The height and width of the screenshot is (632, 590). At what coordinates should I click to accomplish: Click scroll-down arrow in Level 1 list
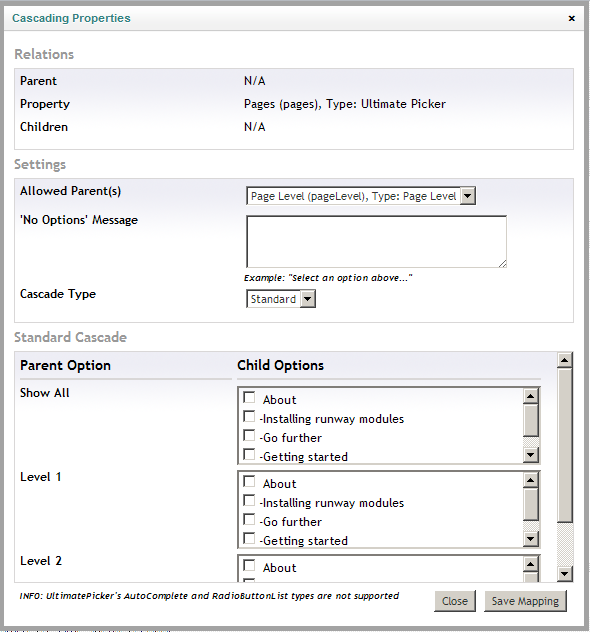coord(531,539)
